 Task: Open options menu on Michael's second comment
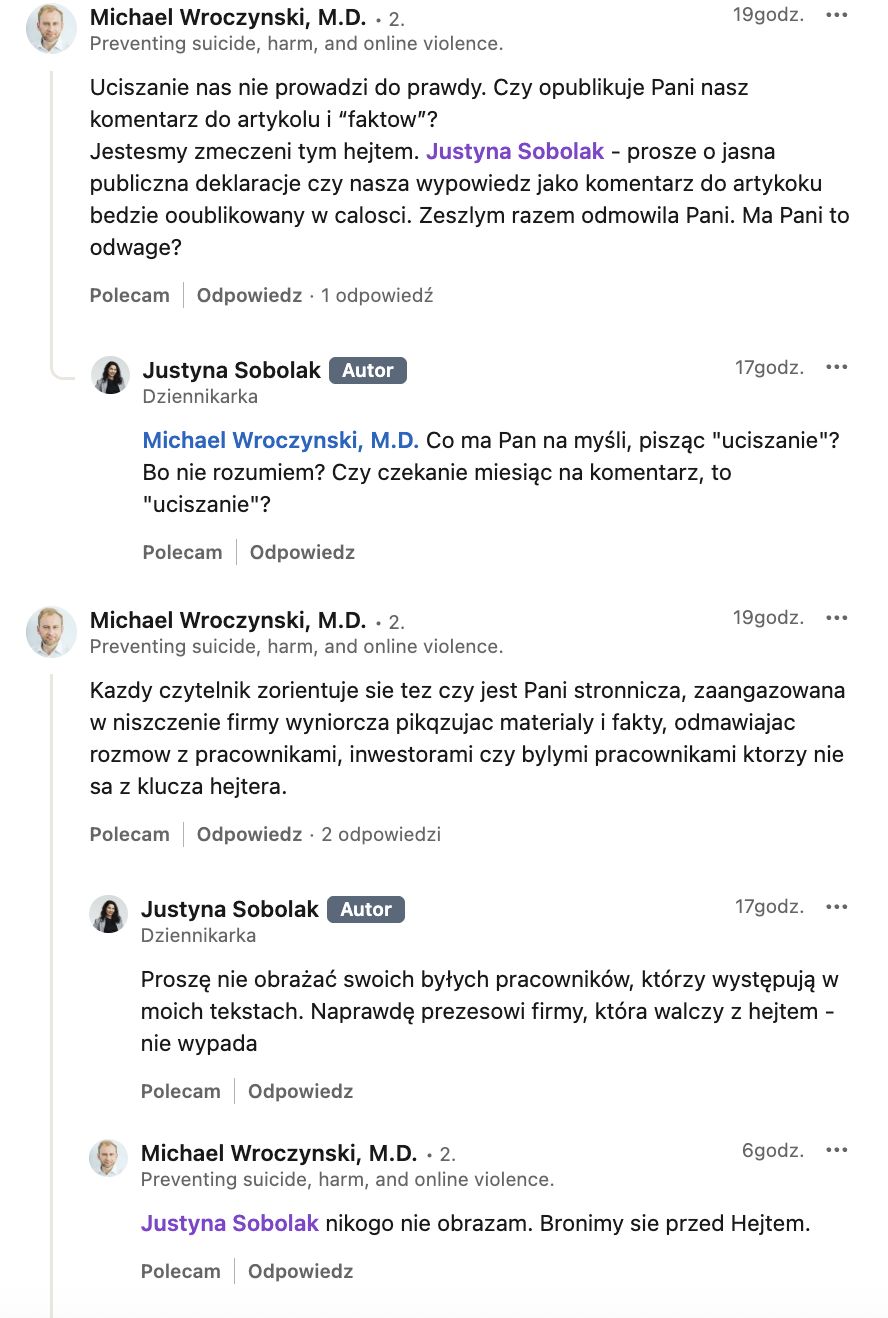tap(837, 617)
